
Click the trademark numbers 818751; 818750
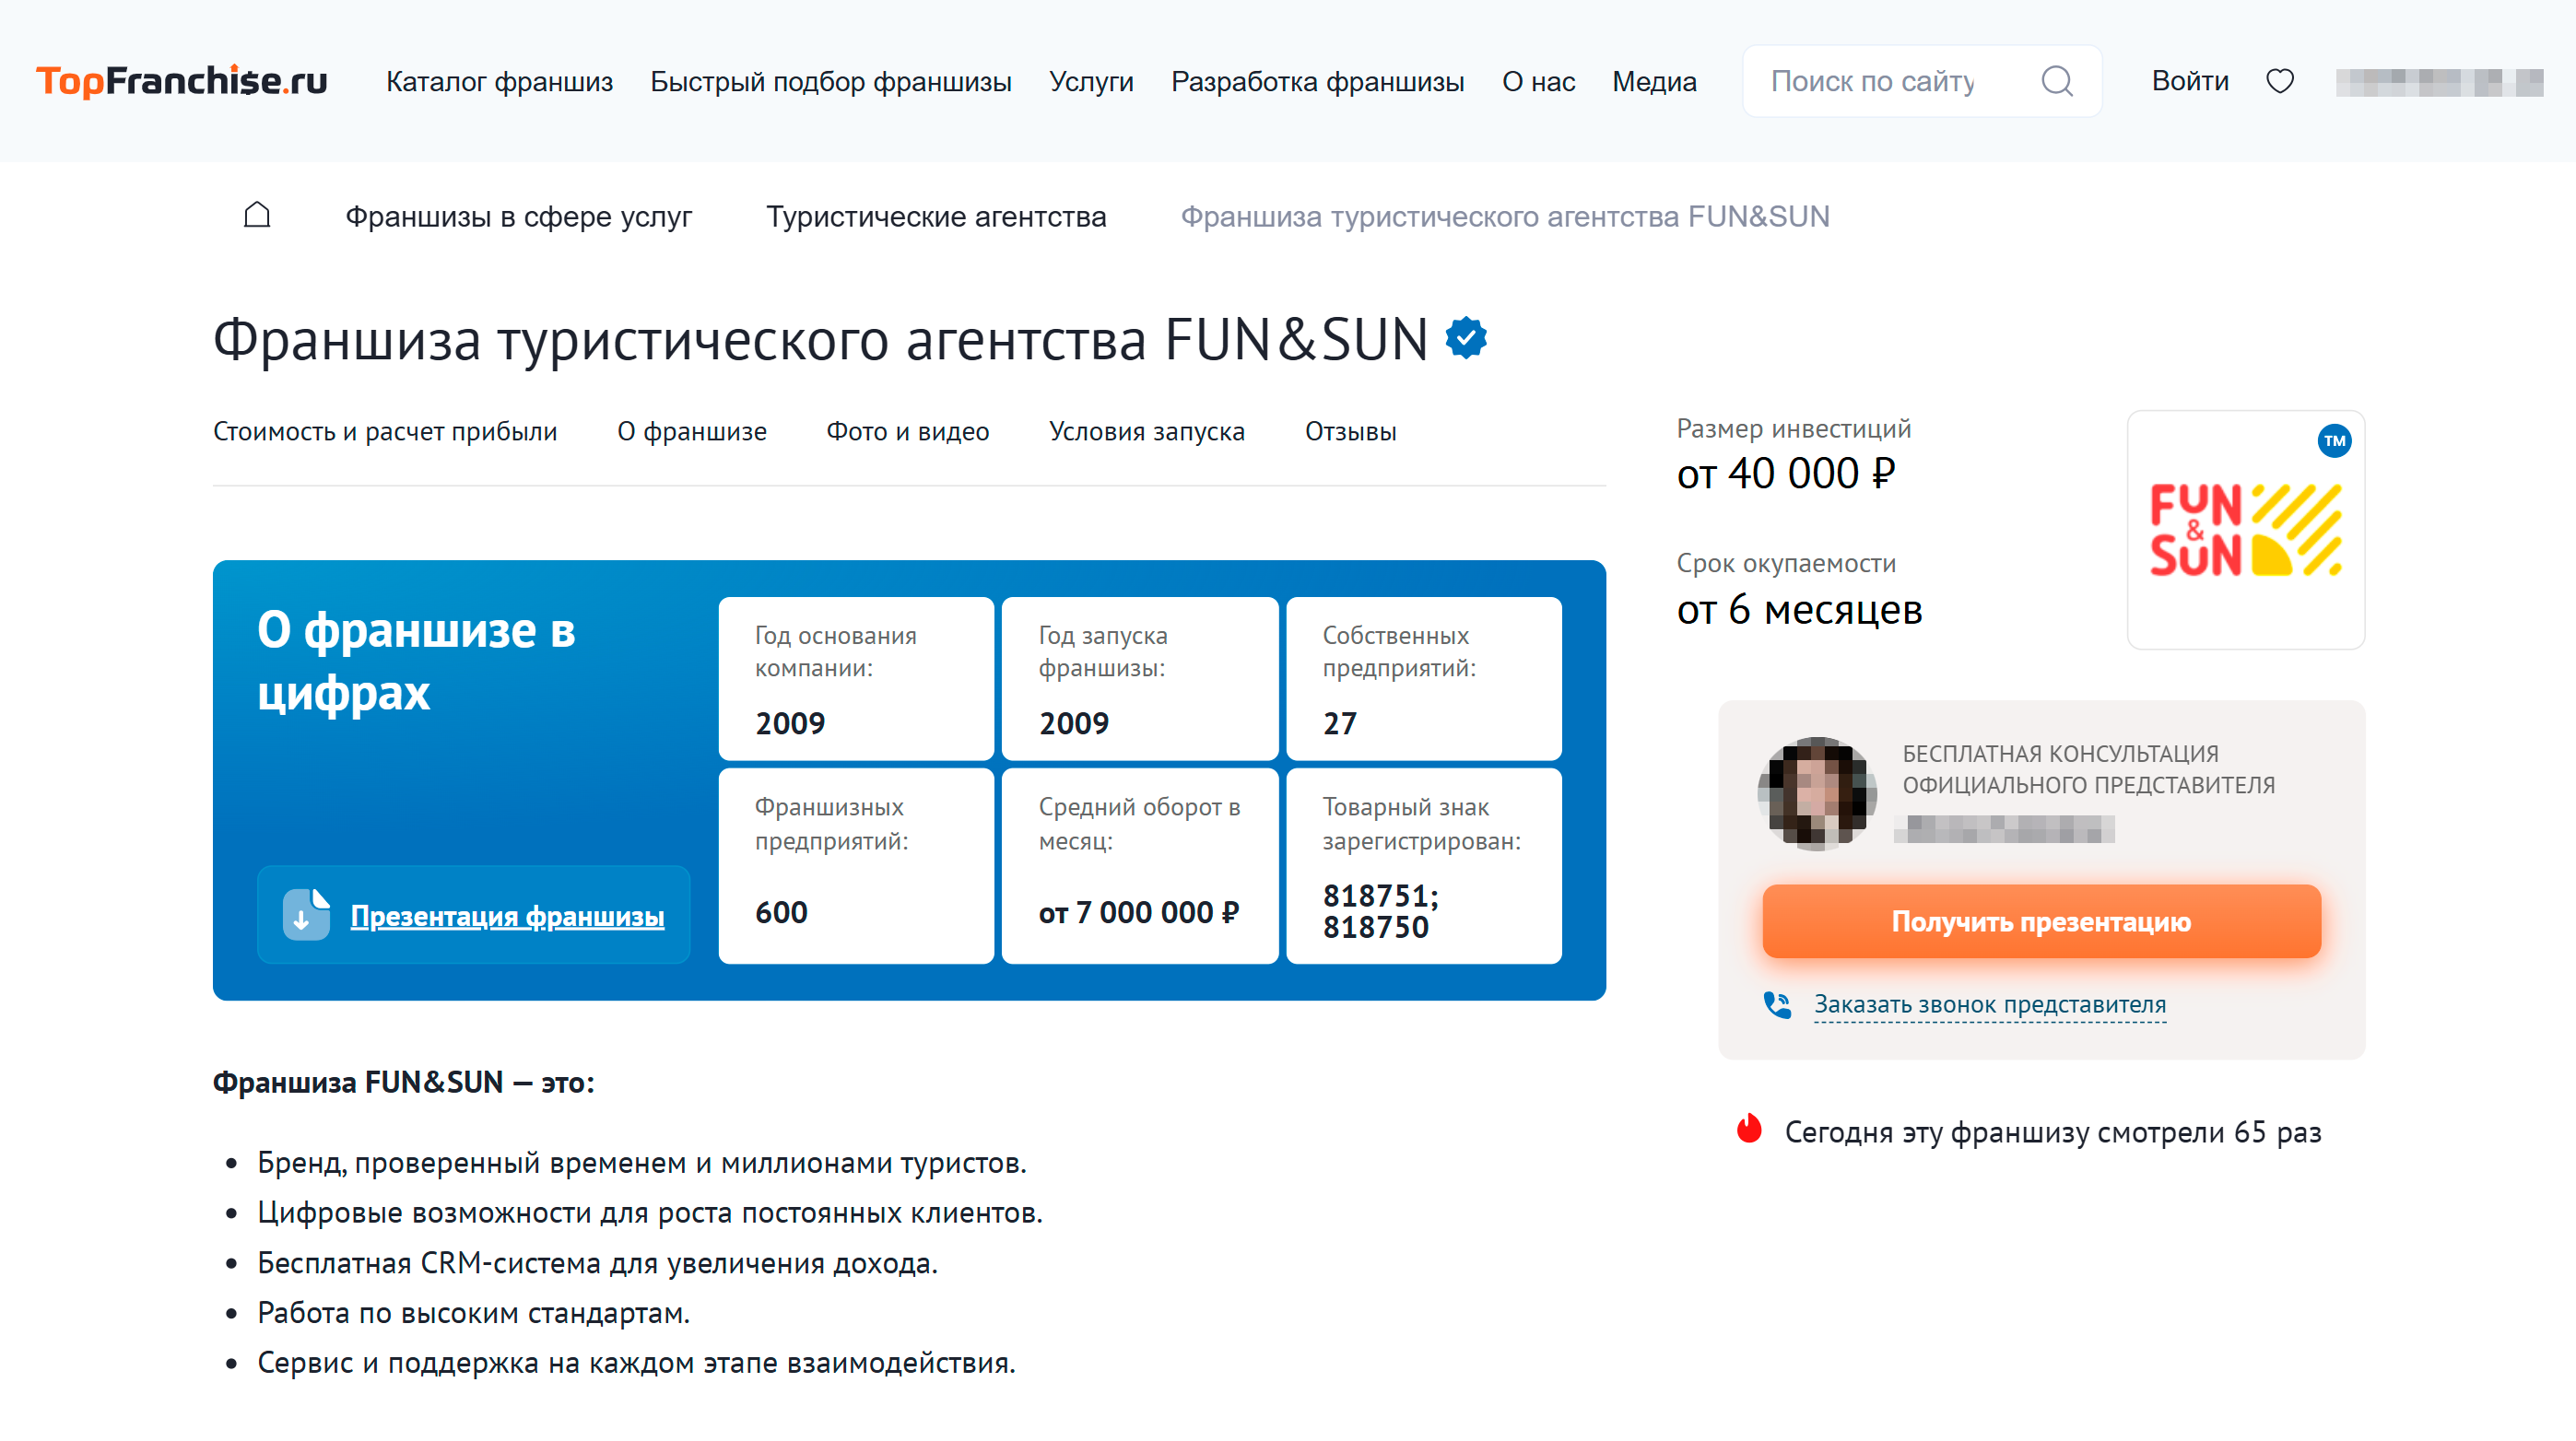pyautogui.click(x=1380, y=911)
